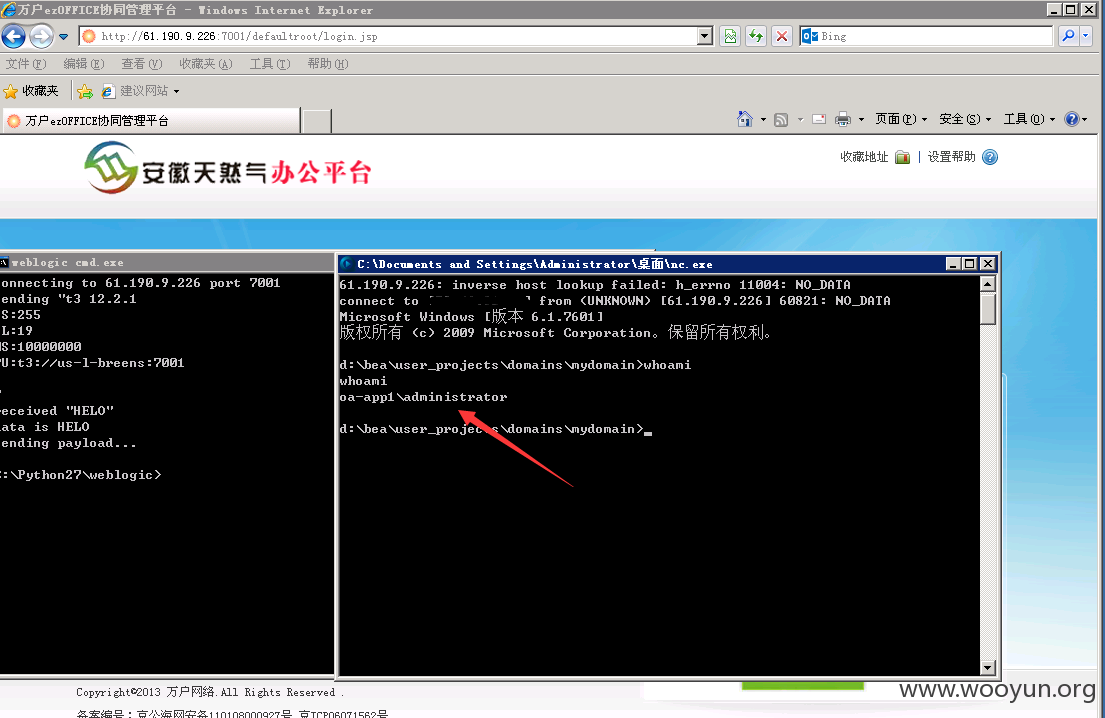The width and height of the screenshot is (1105, 718).
Task: Open the search provider dropdown arrow
Action: (x=1085, y=36)
